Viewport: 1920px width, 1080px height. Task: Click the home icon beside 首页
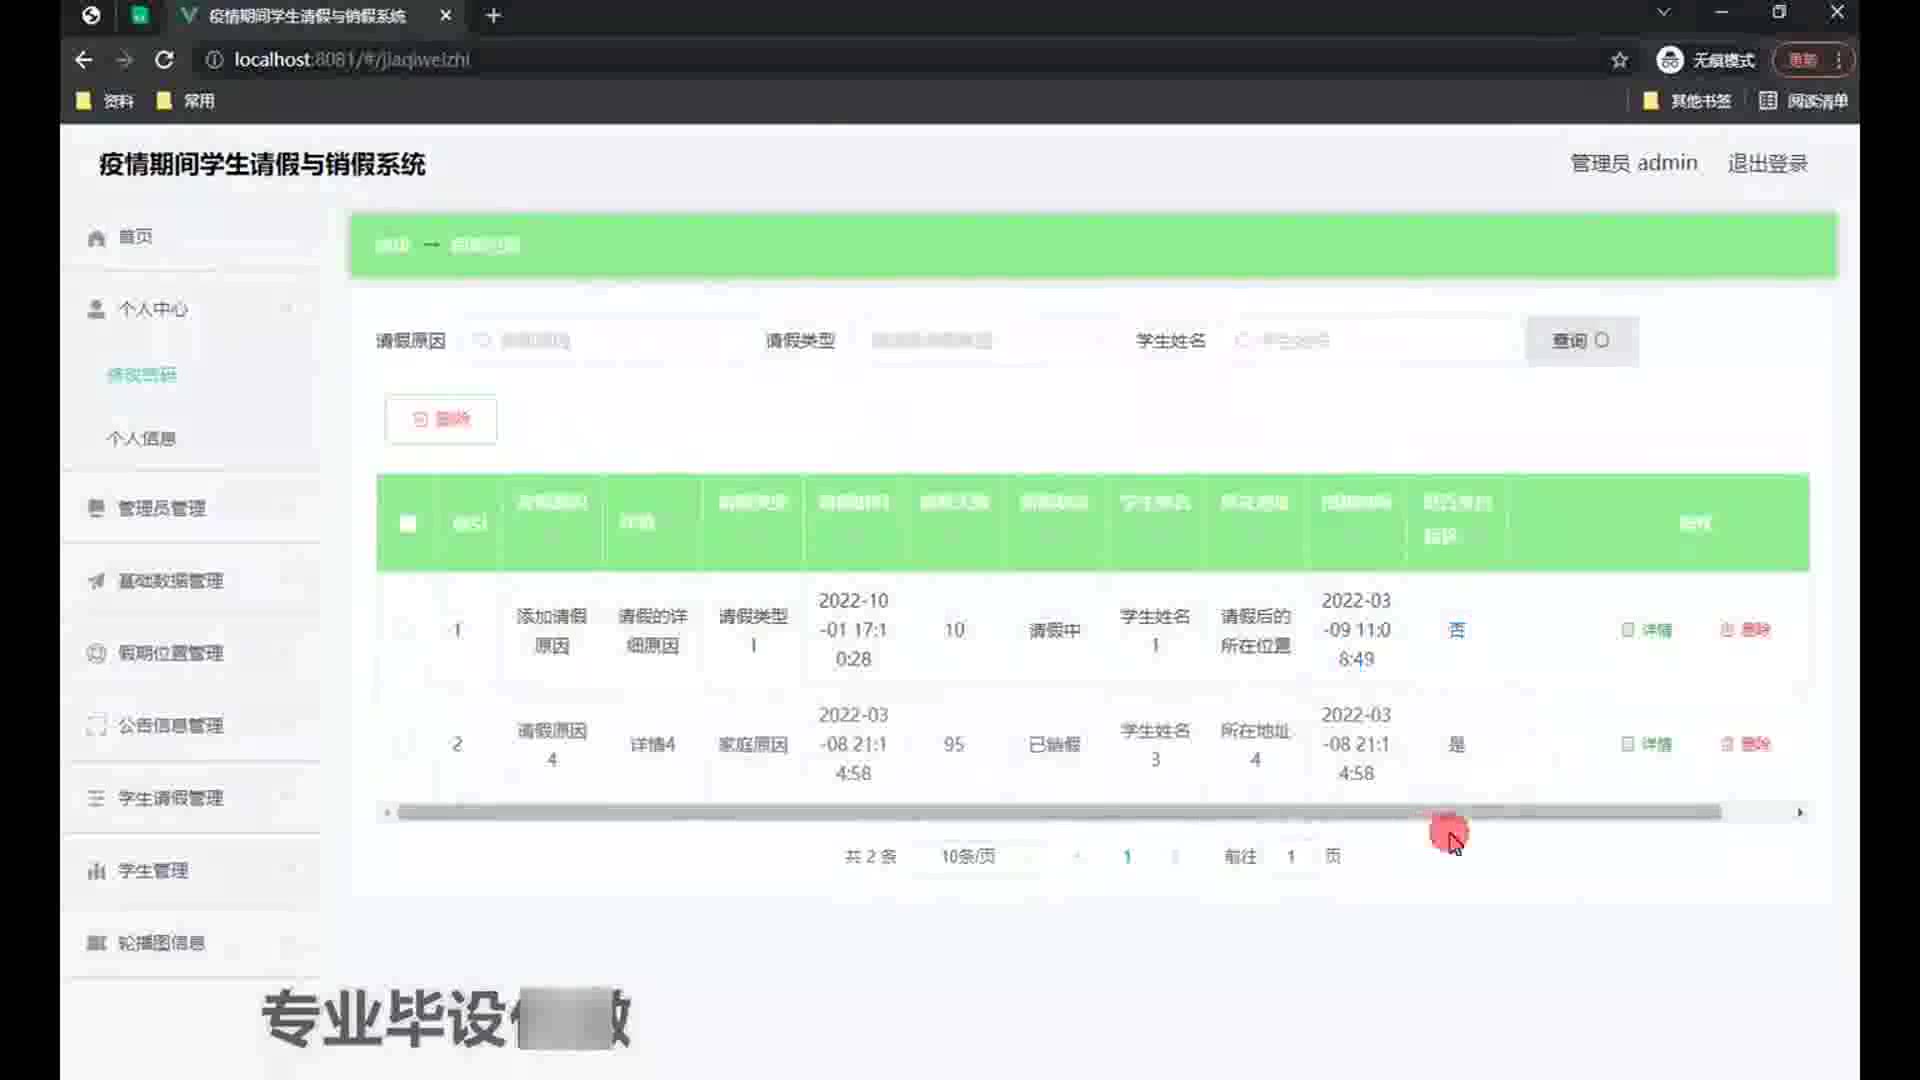click(96, 238)
